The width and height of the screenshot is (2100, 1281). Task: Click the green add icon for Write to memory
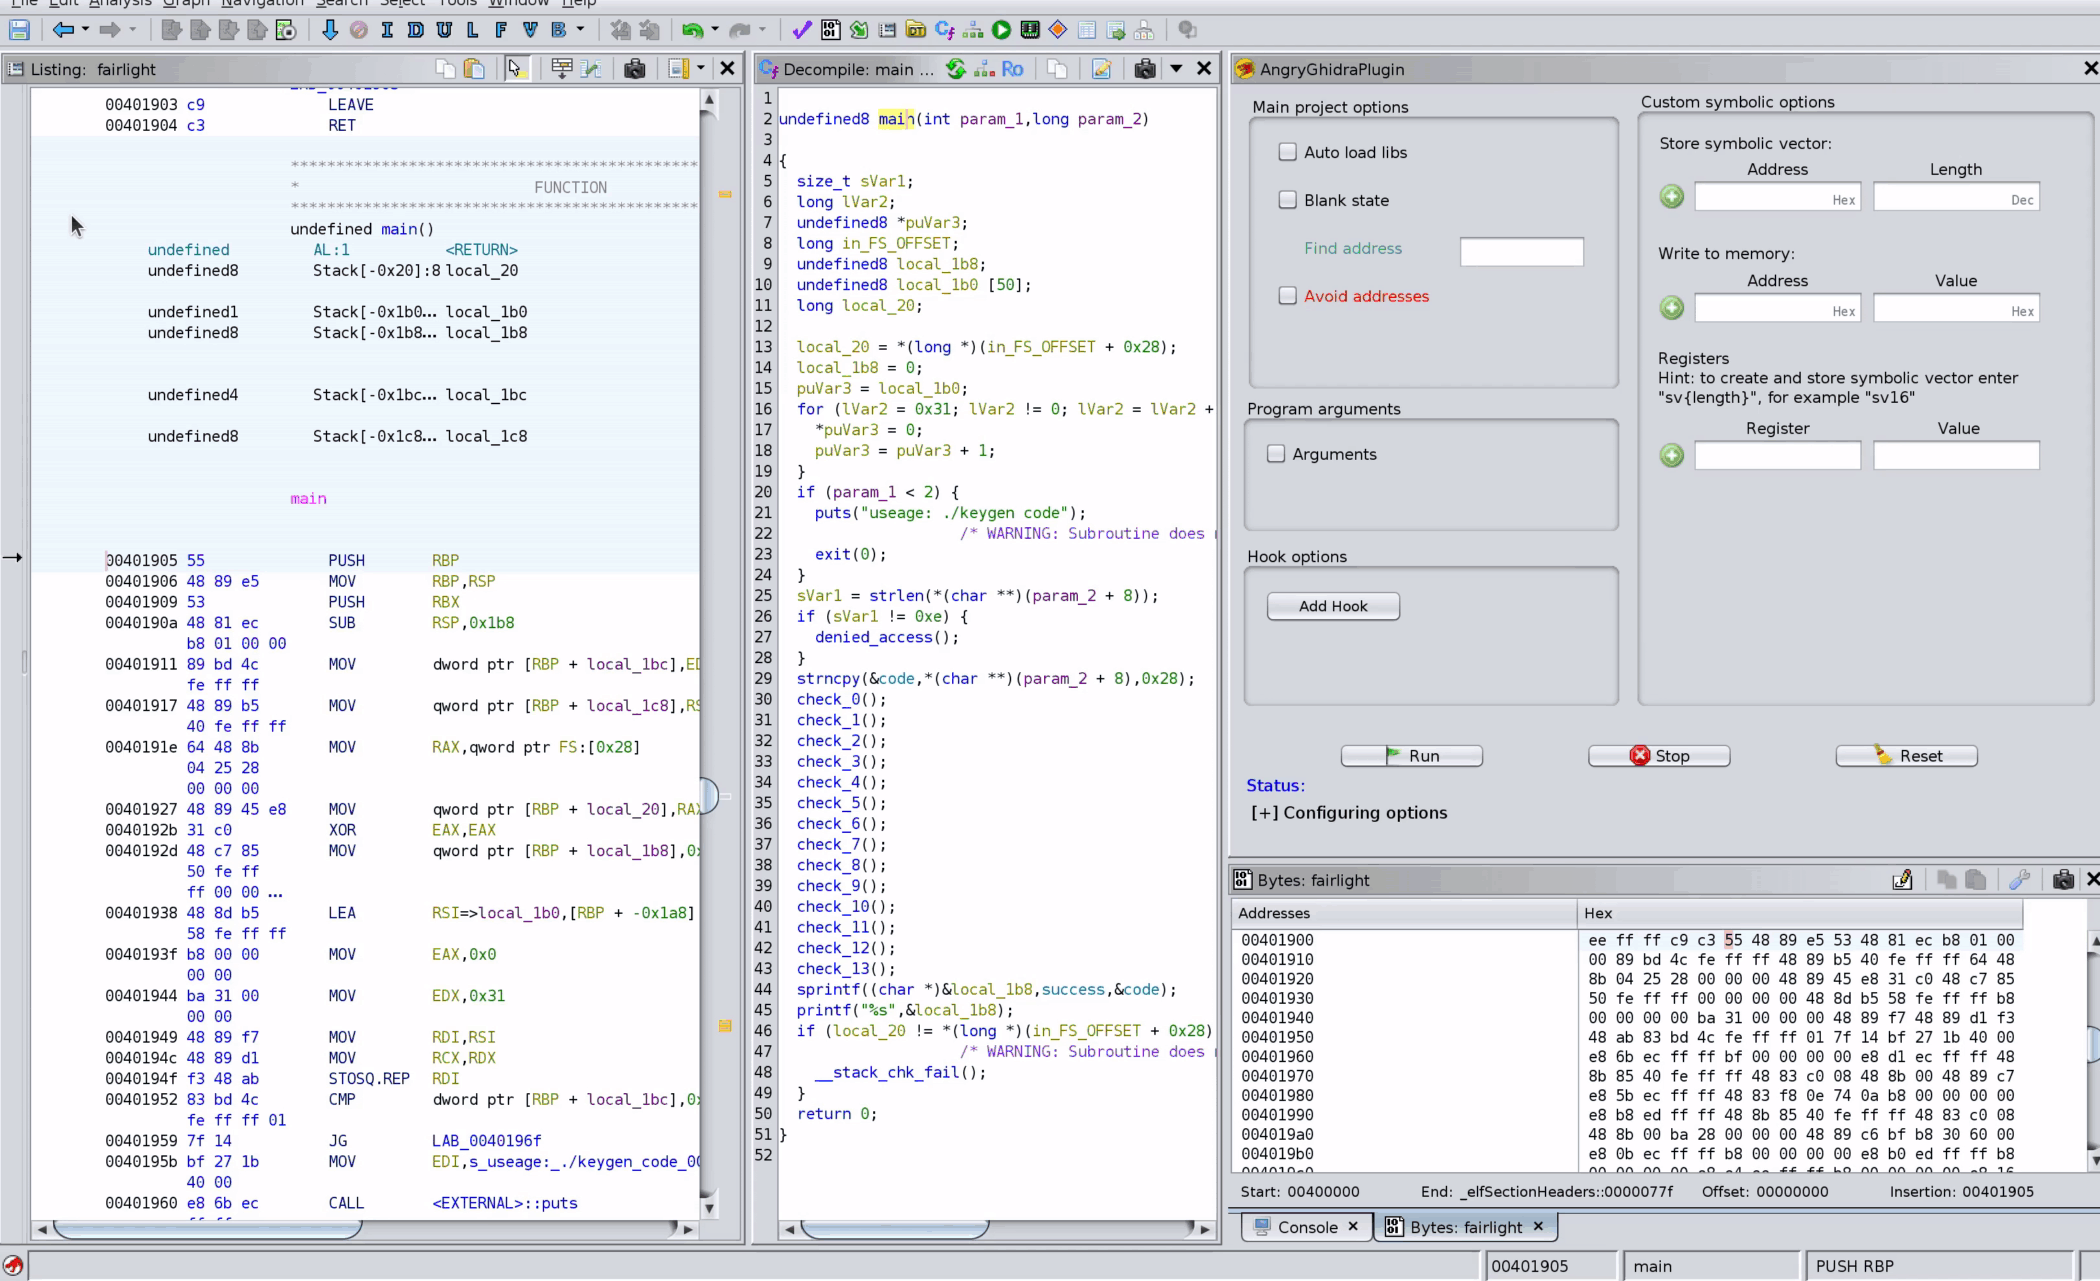point(1671,310)
